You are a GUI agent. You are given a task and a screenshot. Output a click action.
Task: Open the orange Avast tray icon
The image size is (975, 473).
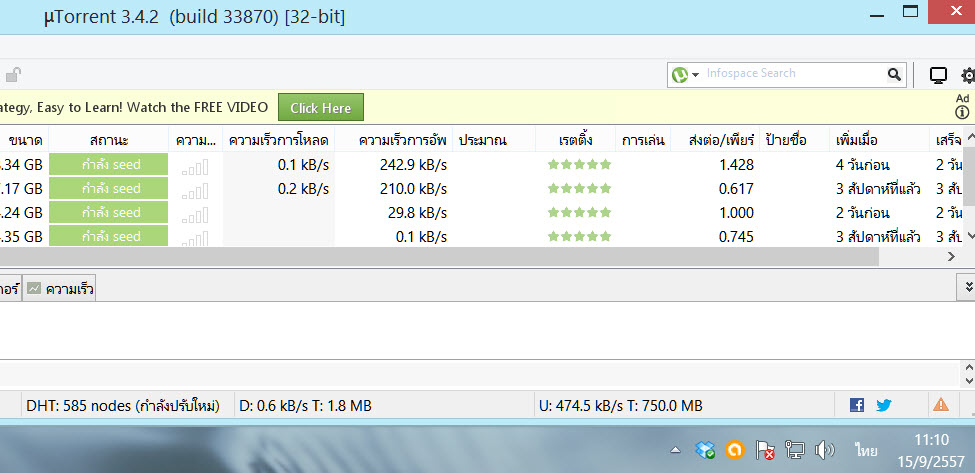tap(735, 449)
